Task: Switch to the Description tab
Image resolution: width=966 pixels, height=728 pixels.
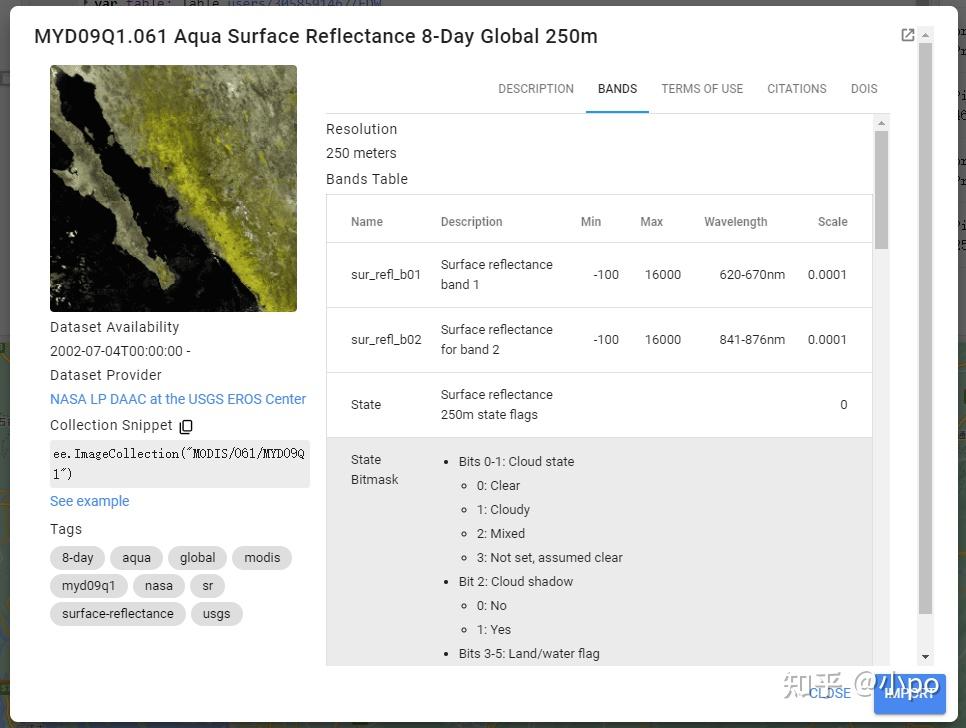Action: pyautogui.click(x=536, y=89)
